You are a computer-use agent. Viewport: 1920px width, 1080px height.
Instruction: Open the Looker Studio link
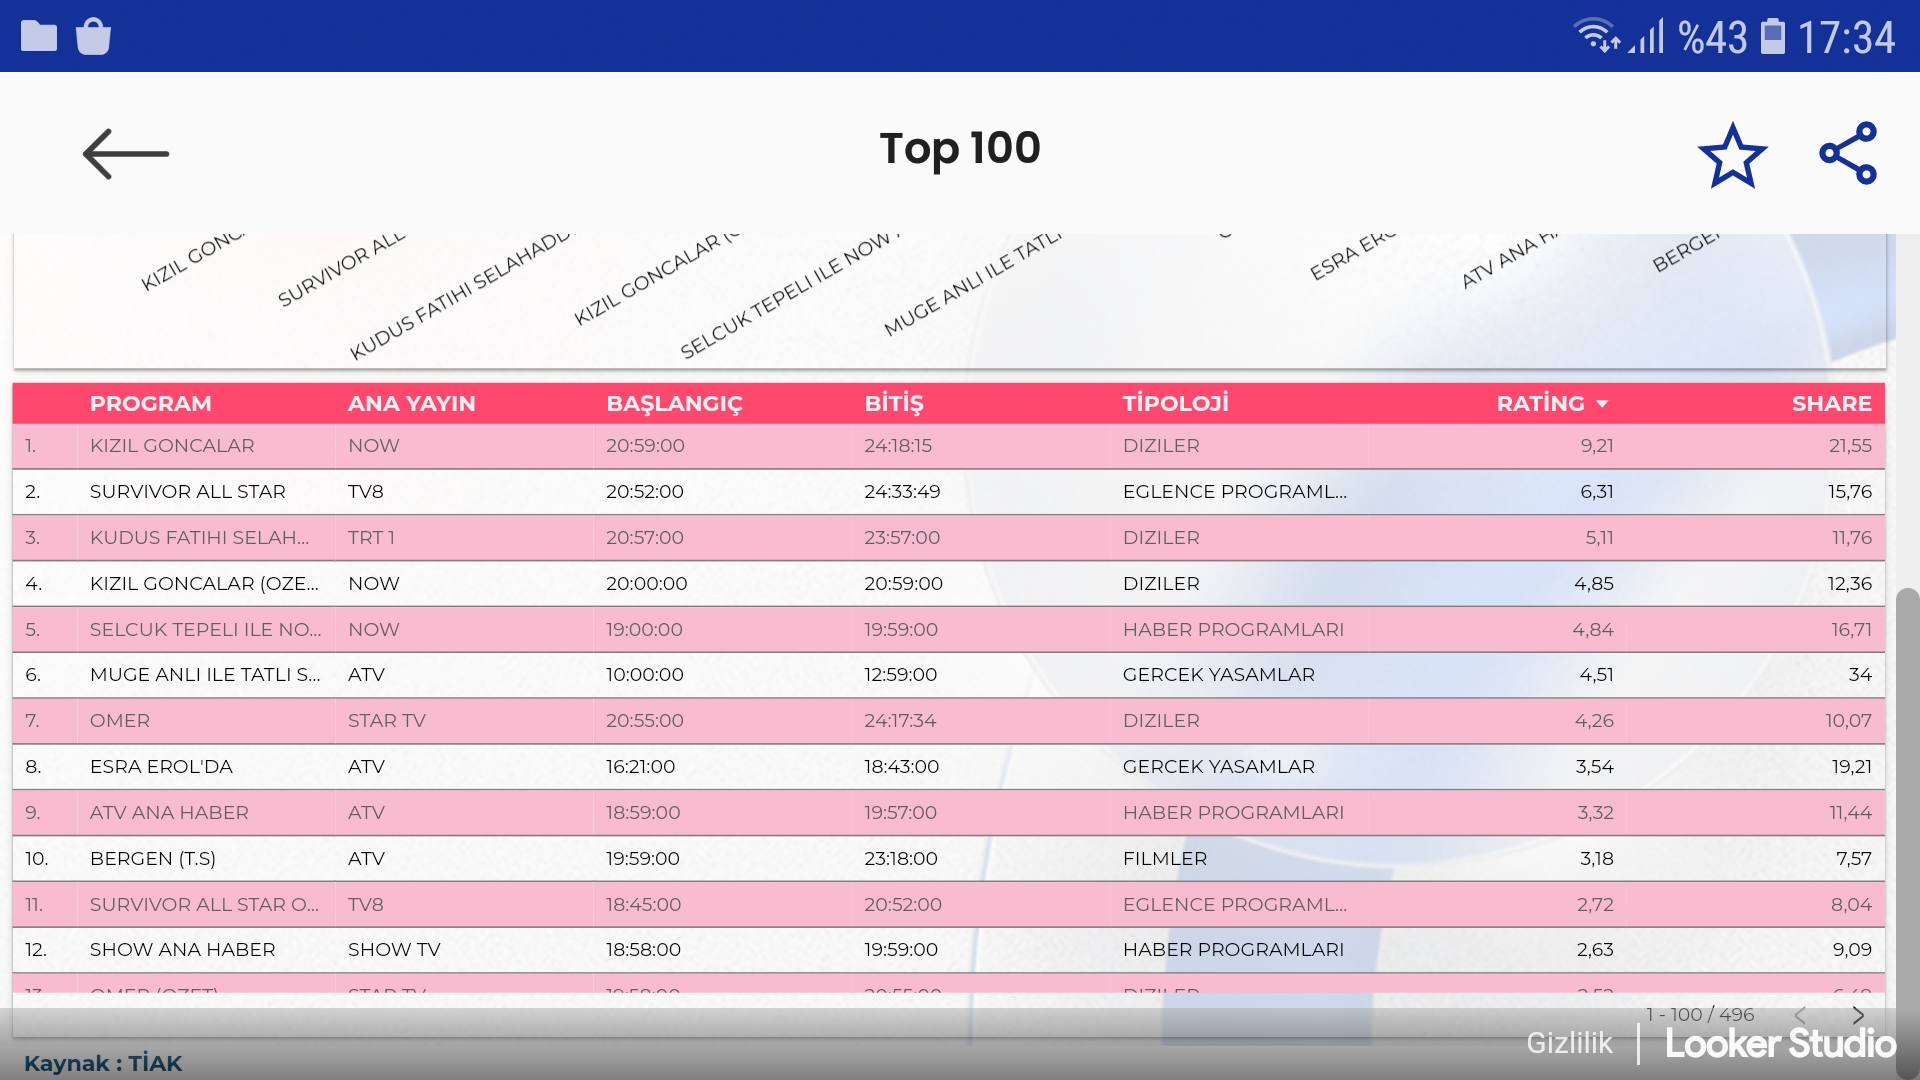pos(1780,1043)
